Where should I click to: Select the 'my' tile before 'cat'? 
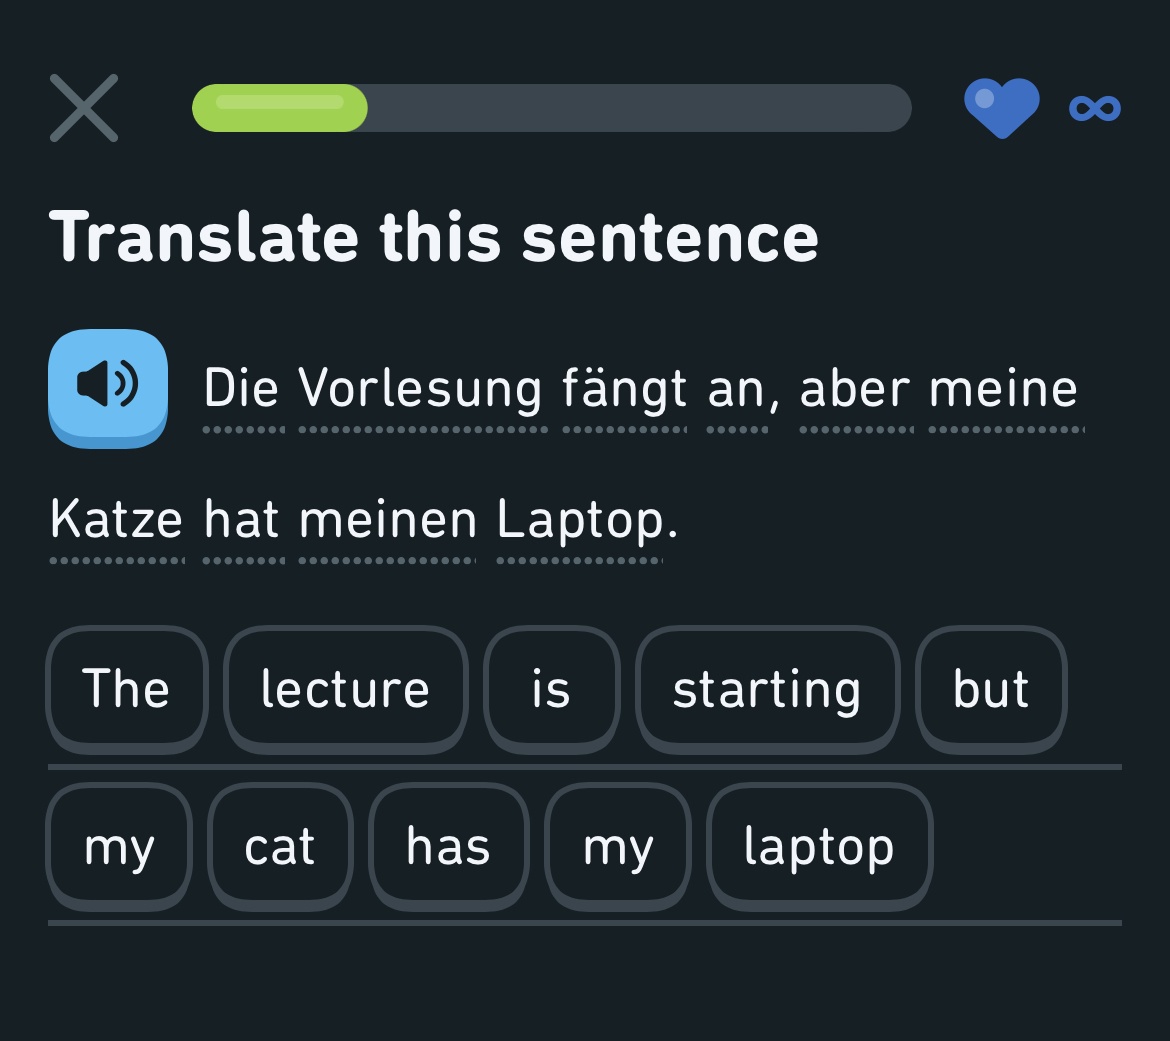119,846
